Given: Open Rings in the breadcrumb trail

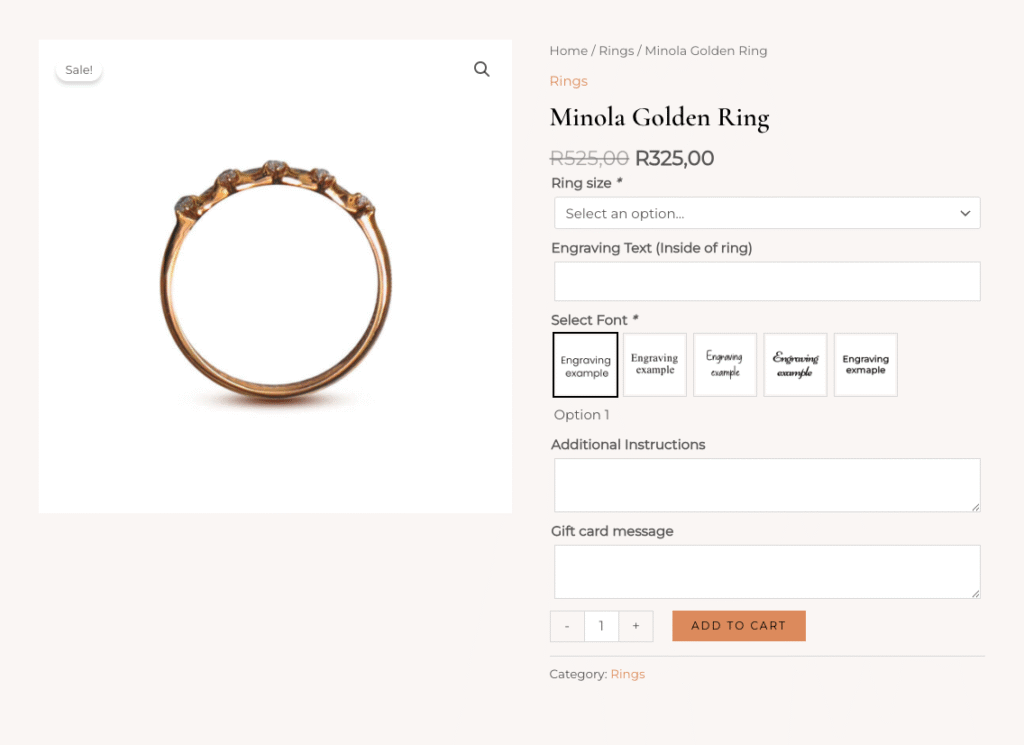Looking at the screenshot, I should [616, 51].
